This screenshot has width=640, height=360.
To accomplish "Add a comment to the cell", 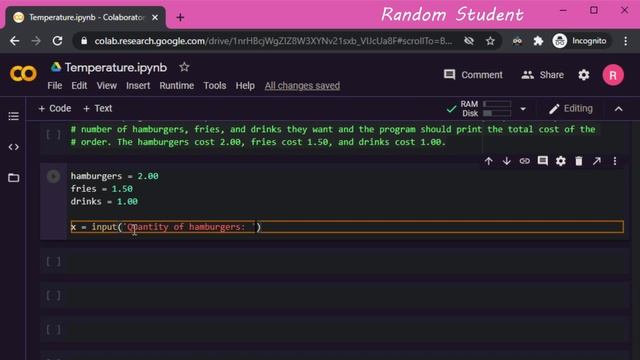I will coord(542,161).
